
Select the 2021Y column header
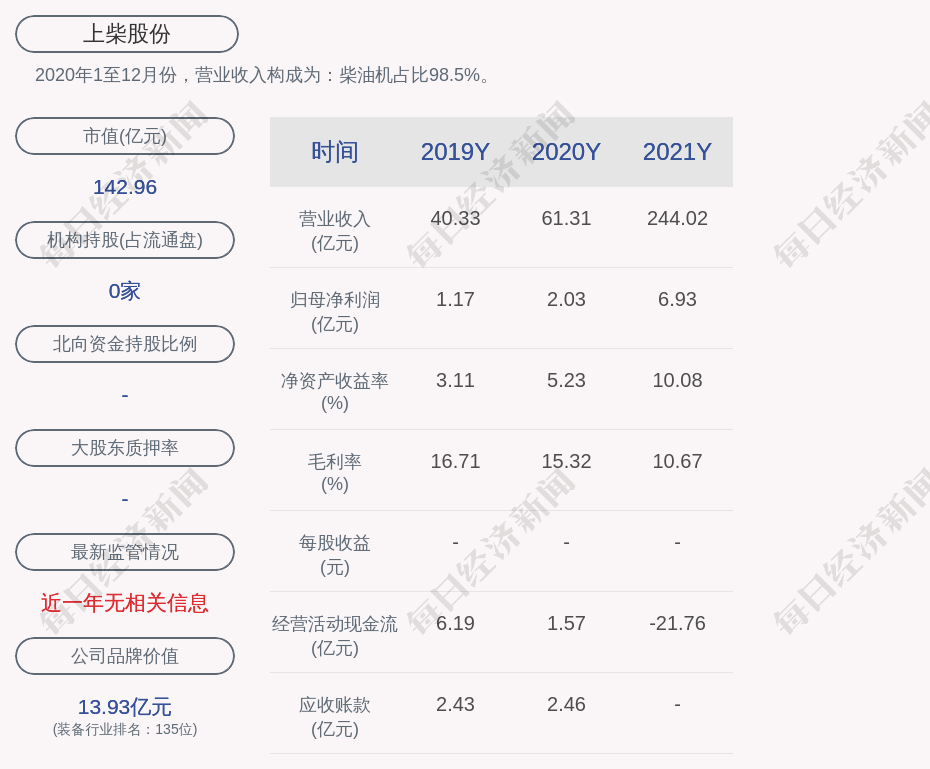[x=677, y=152]
